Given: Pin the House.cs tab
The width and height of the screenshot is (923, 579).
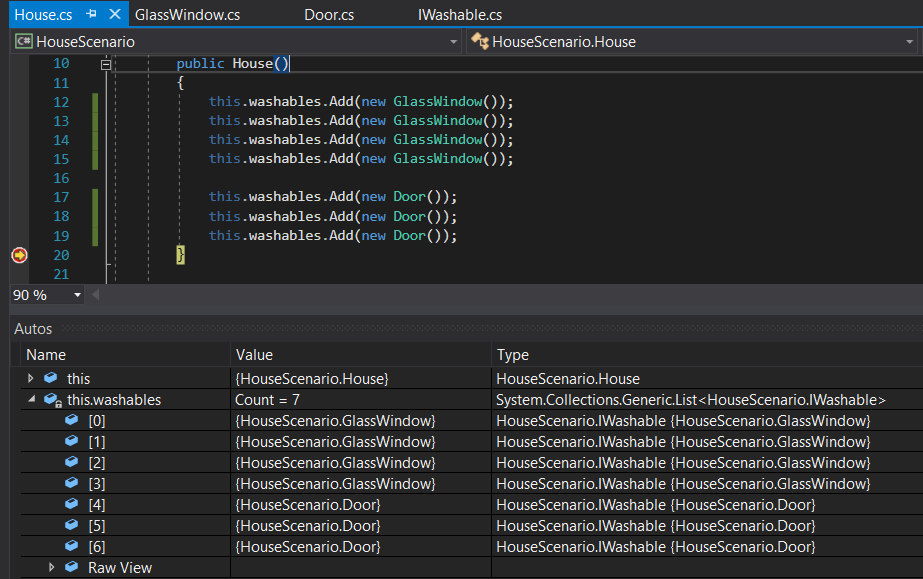Looking at the screenshot, I should 91,14.
